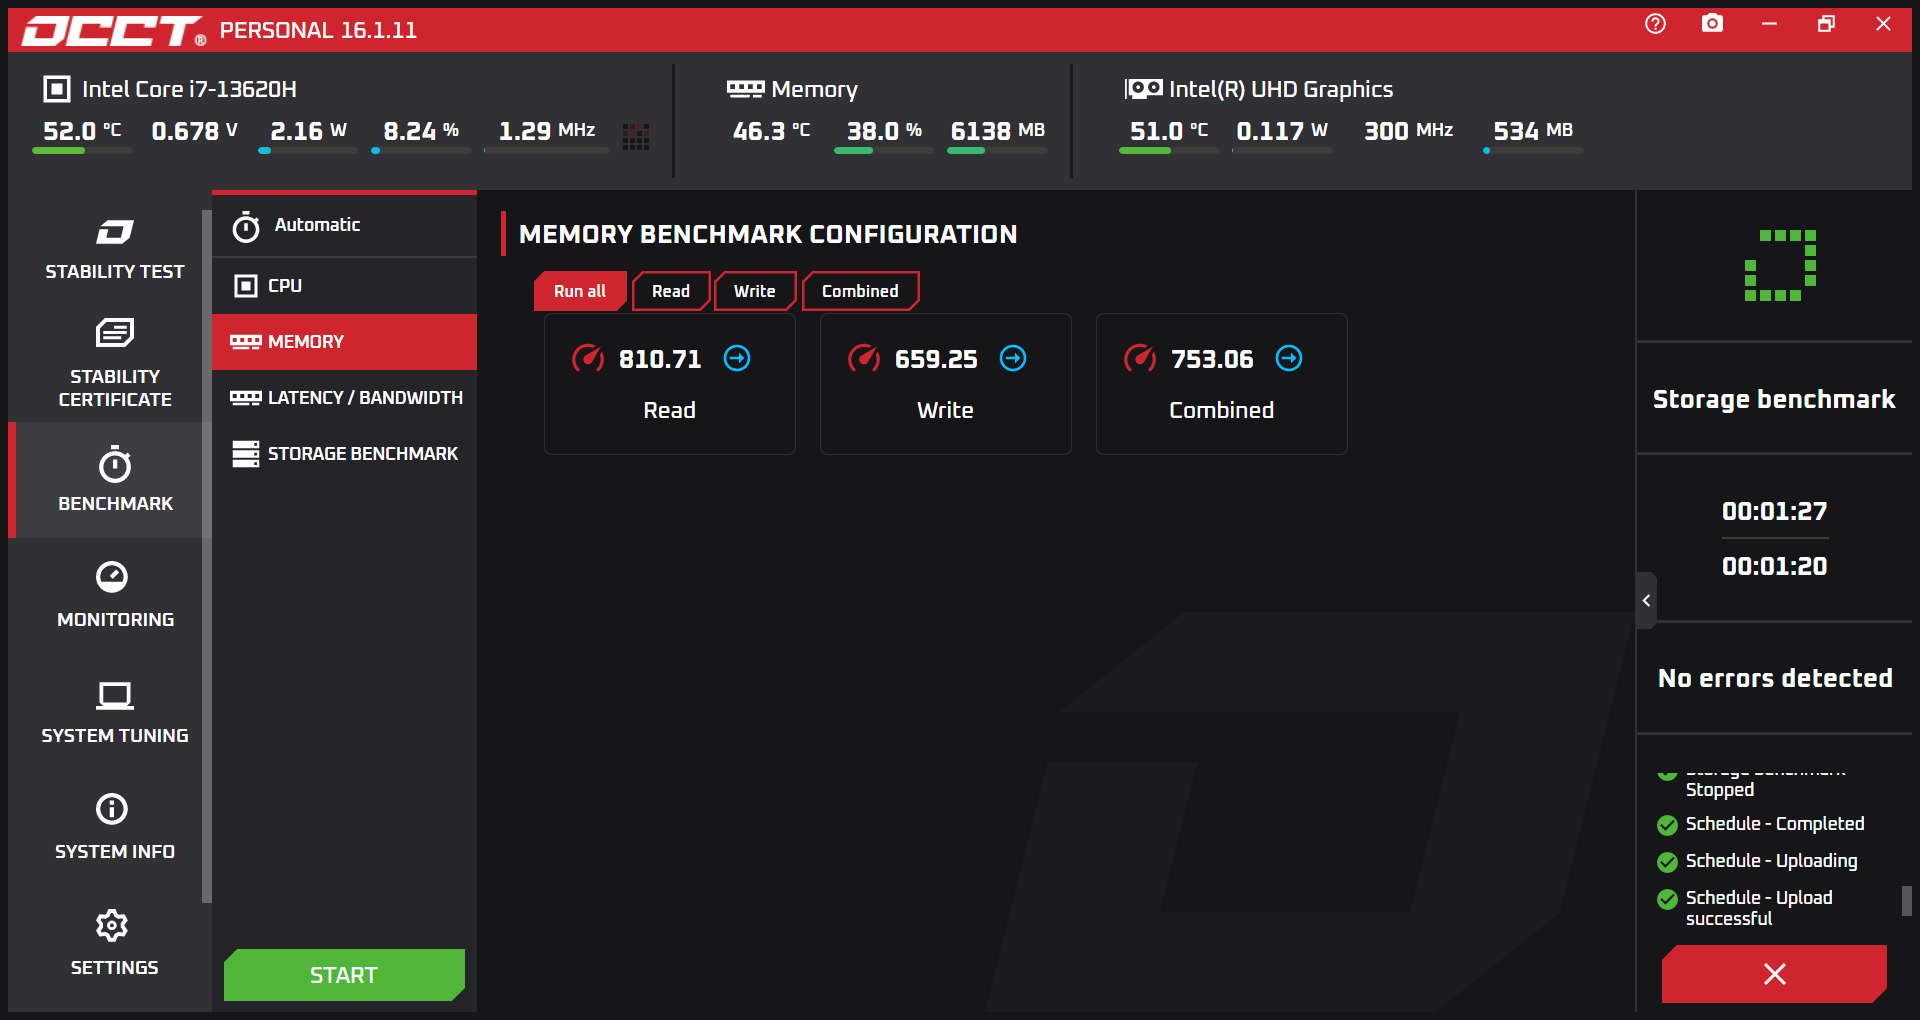This screenshot has height=1020, width=1920.
Task: Click the 46.3 °C memory temperature reading
Action: (771, 131)
